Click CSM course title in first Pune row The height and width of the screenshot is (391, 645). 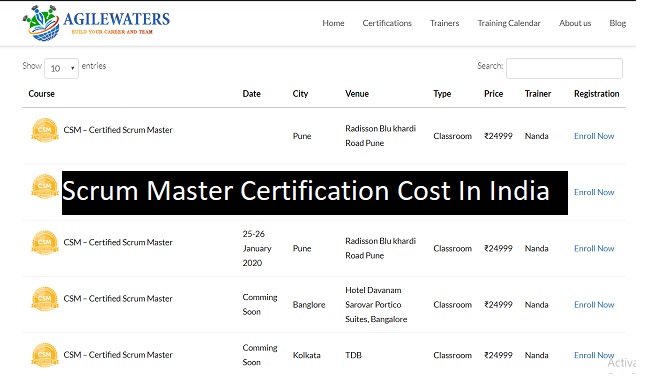pyautogui.click(x=118, y=130)
